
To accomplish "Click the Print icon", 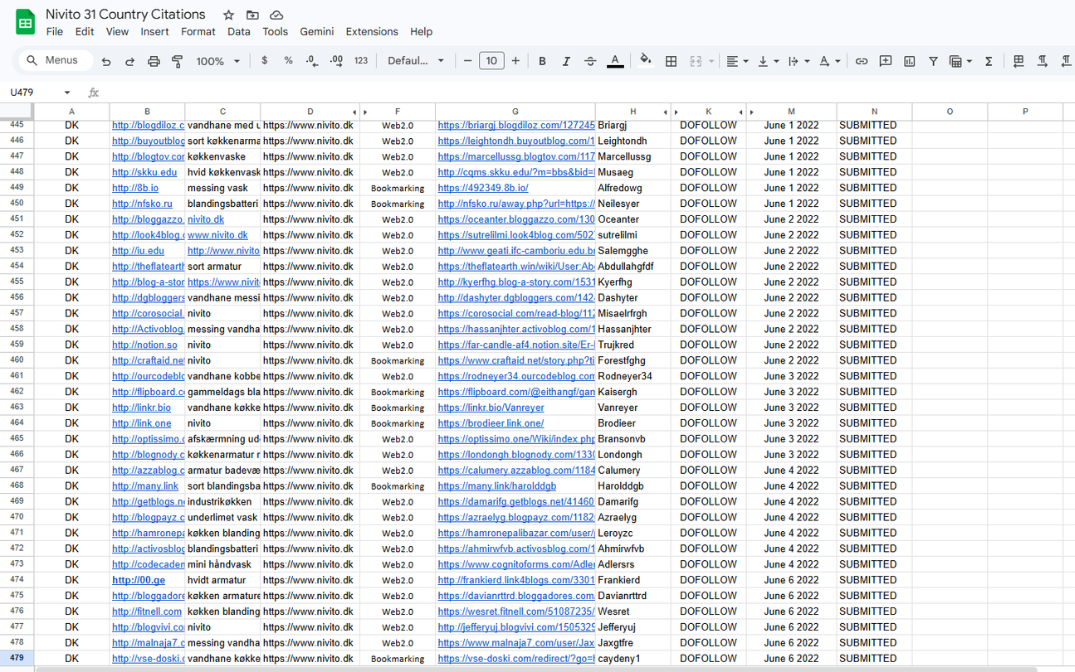I will pos(153,61).
